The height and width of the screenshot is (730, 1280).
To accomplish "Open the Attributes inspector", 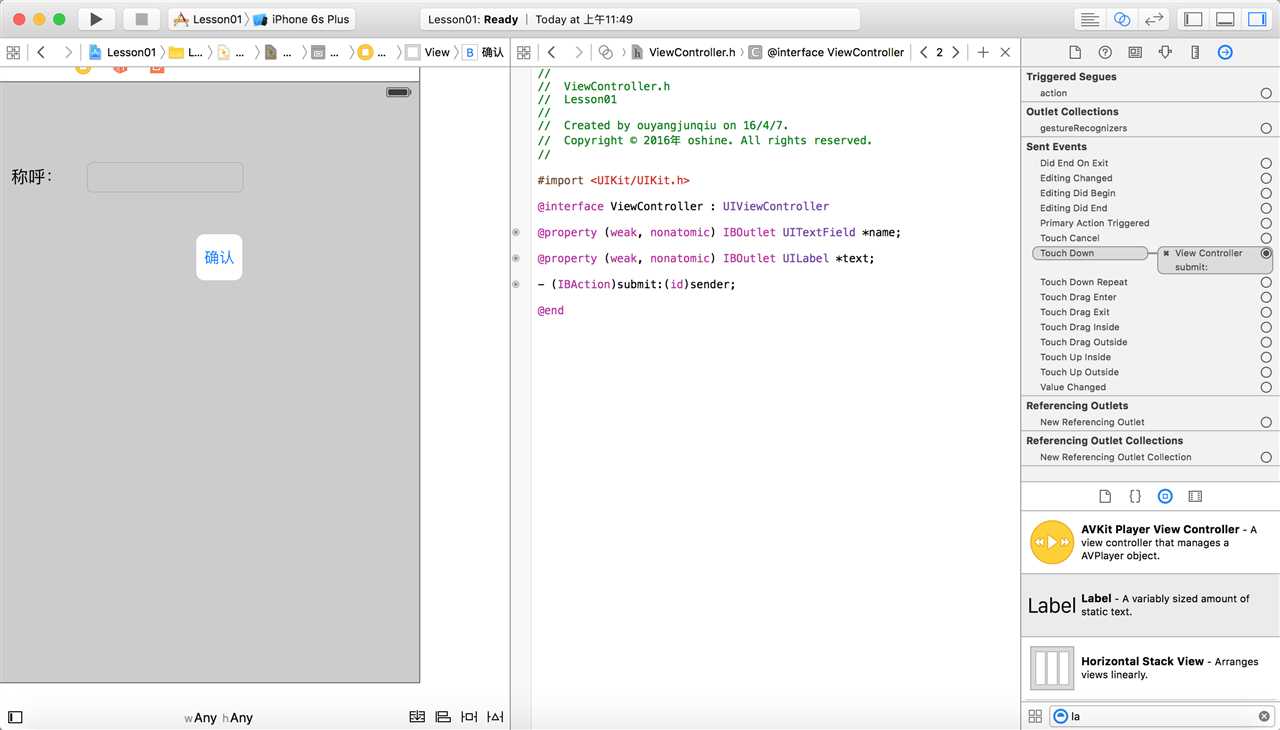I will point(1165,52).
